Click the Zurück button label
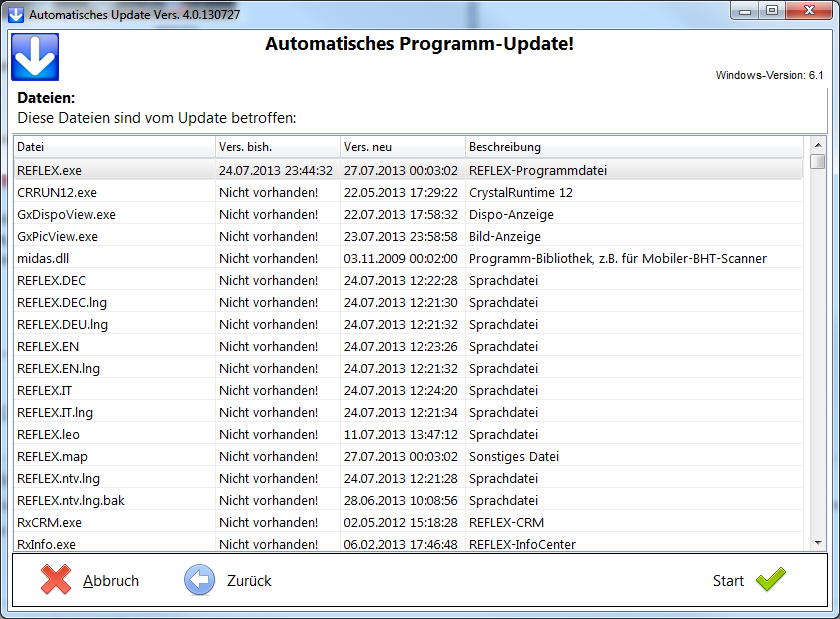840x619 pixels. point(249,581)
